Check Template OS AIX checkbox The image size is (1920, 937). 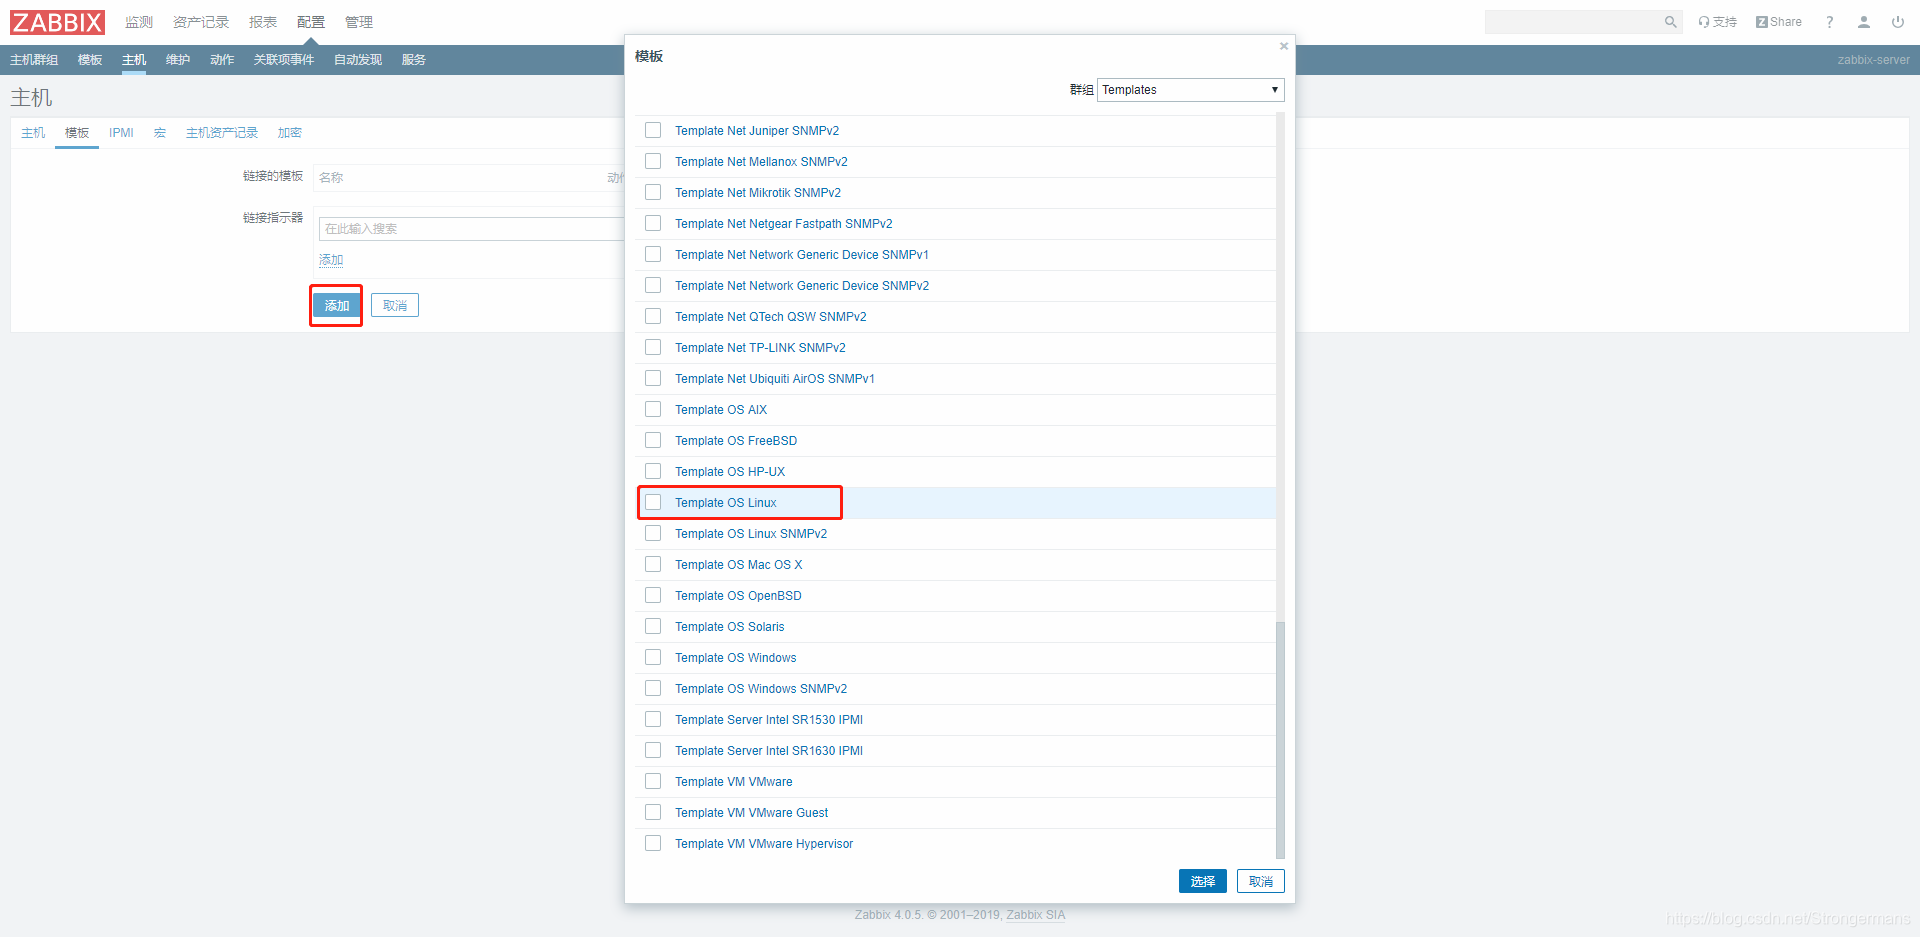point(653,409)
